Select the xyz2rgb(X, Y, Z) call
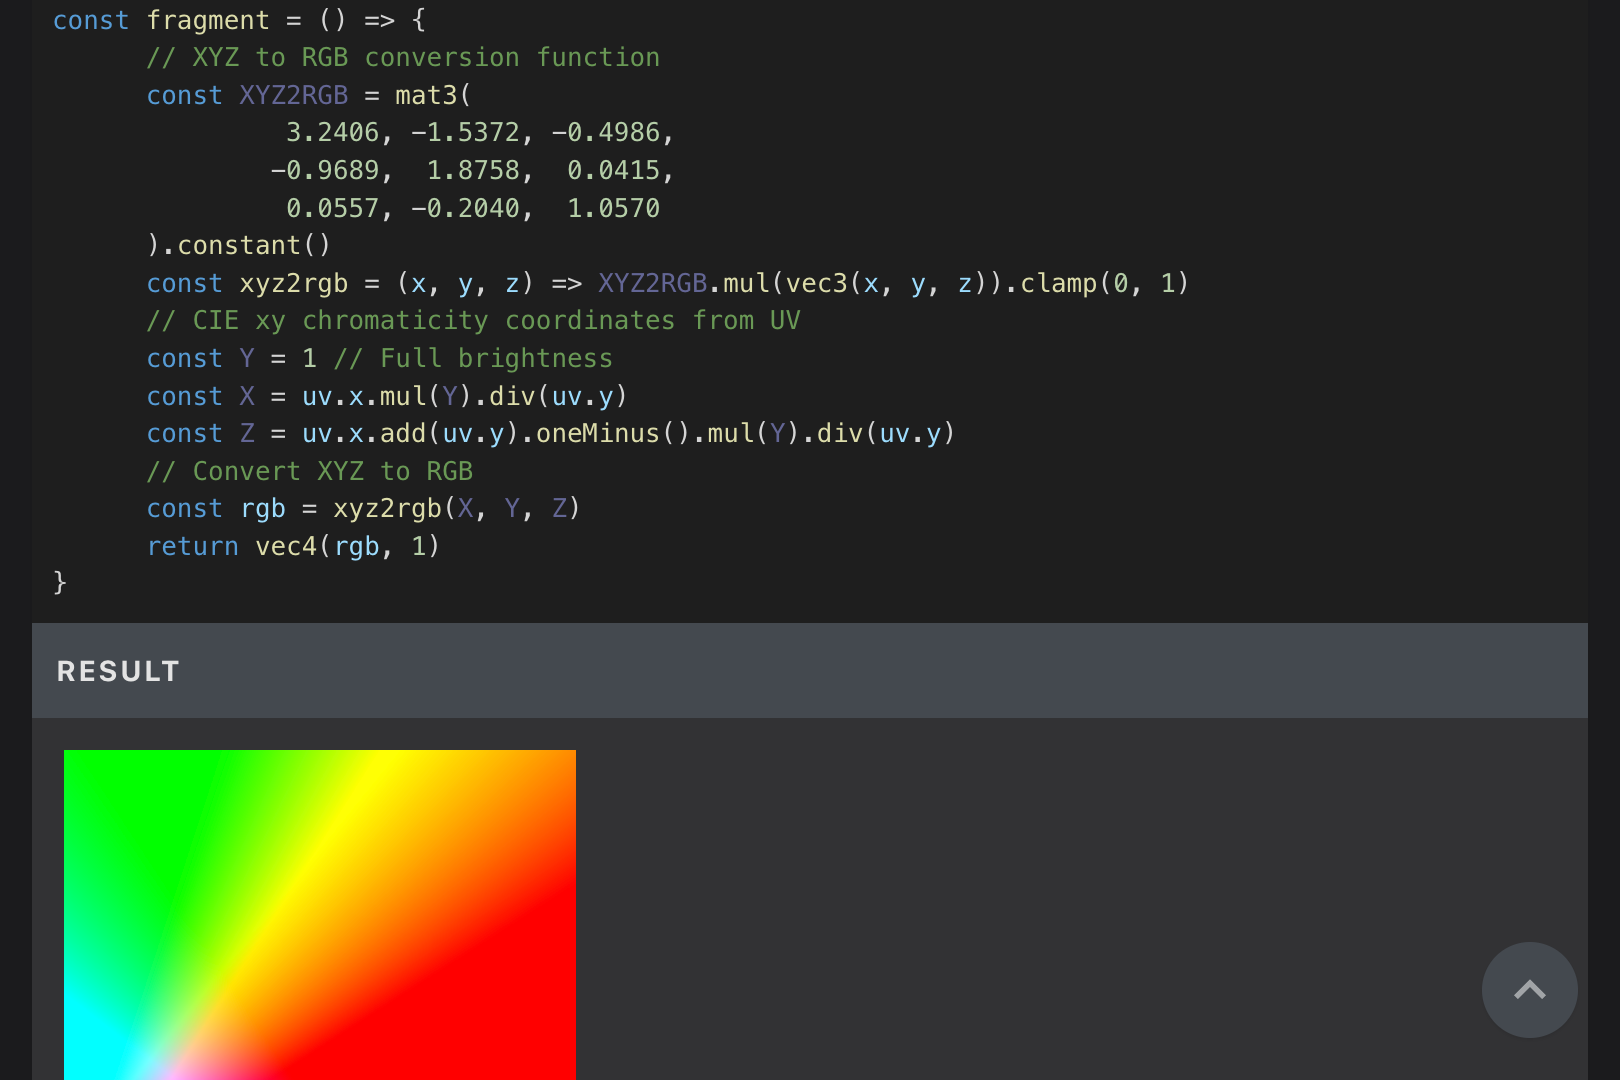Screen dimensions: 1620x1080 pos(455,508)
